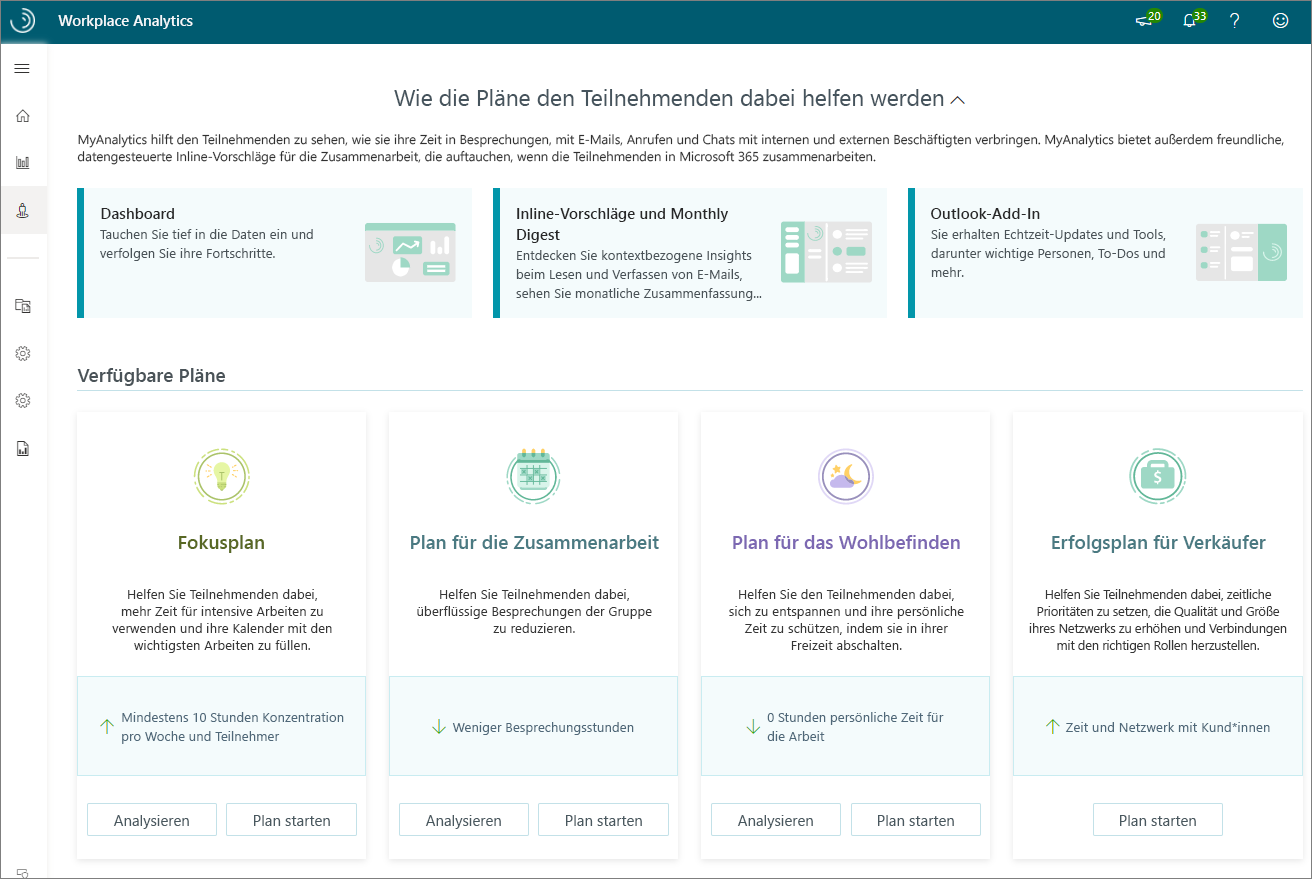Viewport: 1312px width, 879px height.
Task: Go to Home in the sidebar
Action: [22, 115]
